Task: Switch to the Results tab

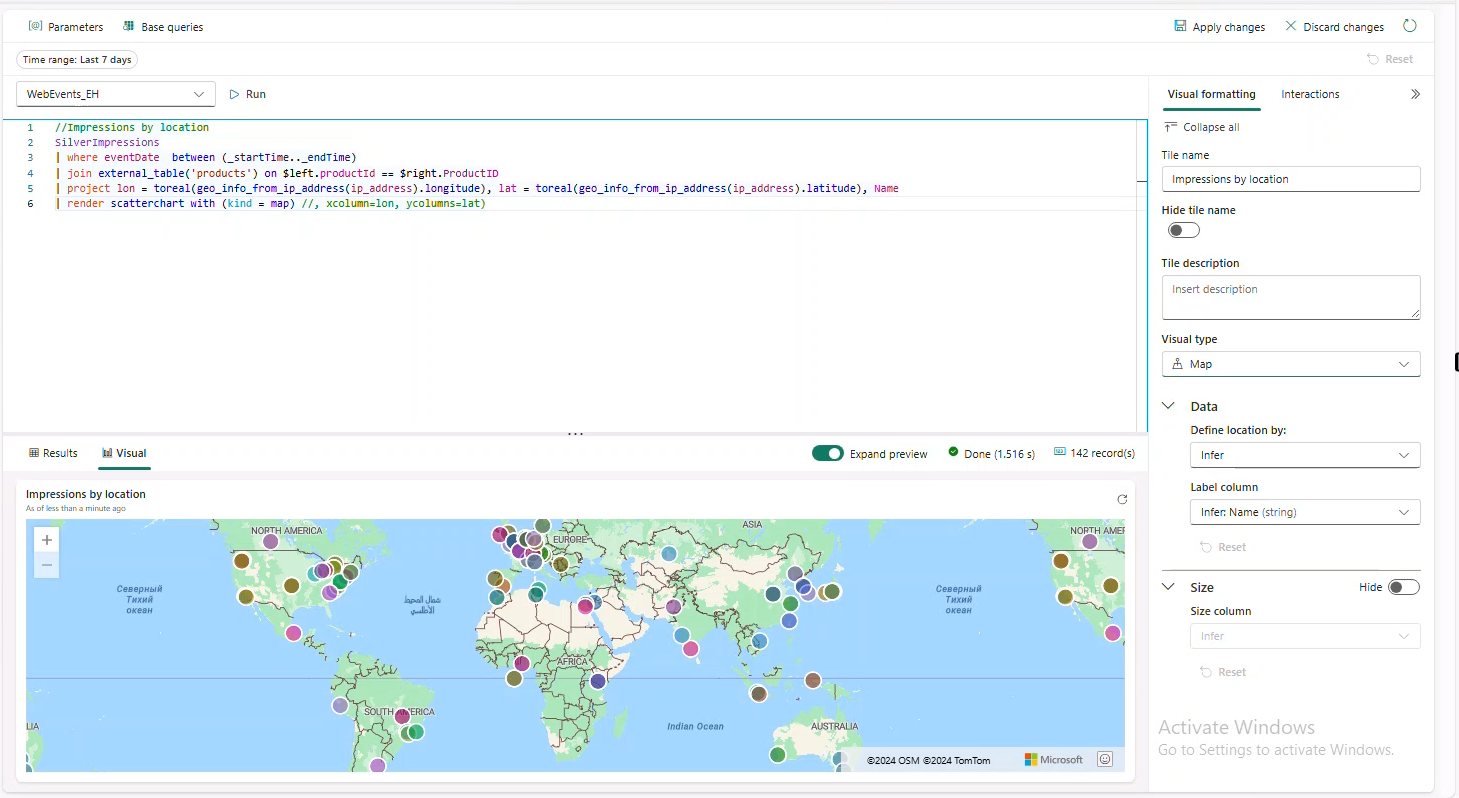Action: click(53, 453)
